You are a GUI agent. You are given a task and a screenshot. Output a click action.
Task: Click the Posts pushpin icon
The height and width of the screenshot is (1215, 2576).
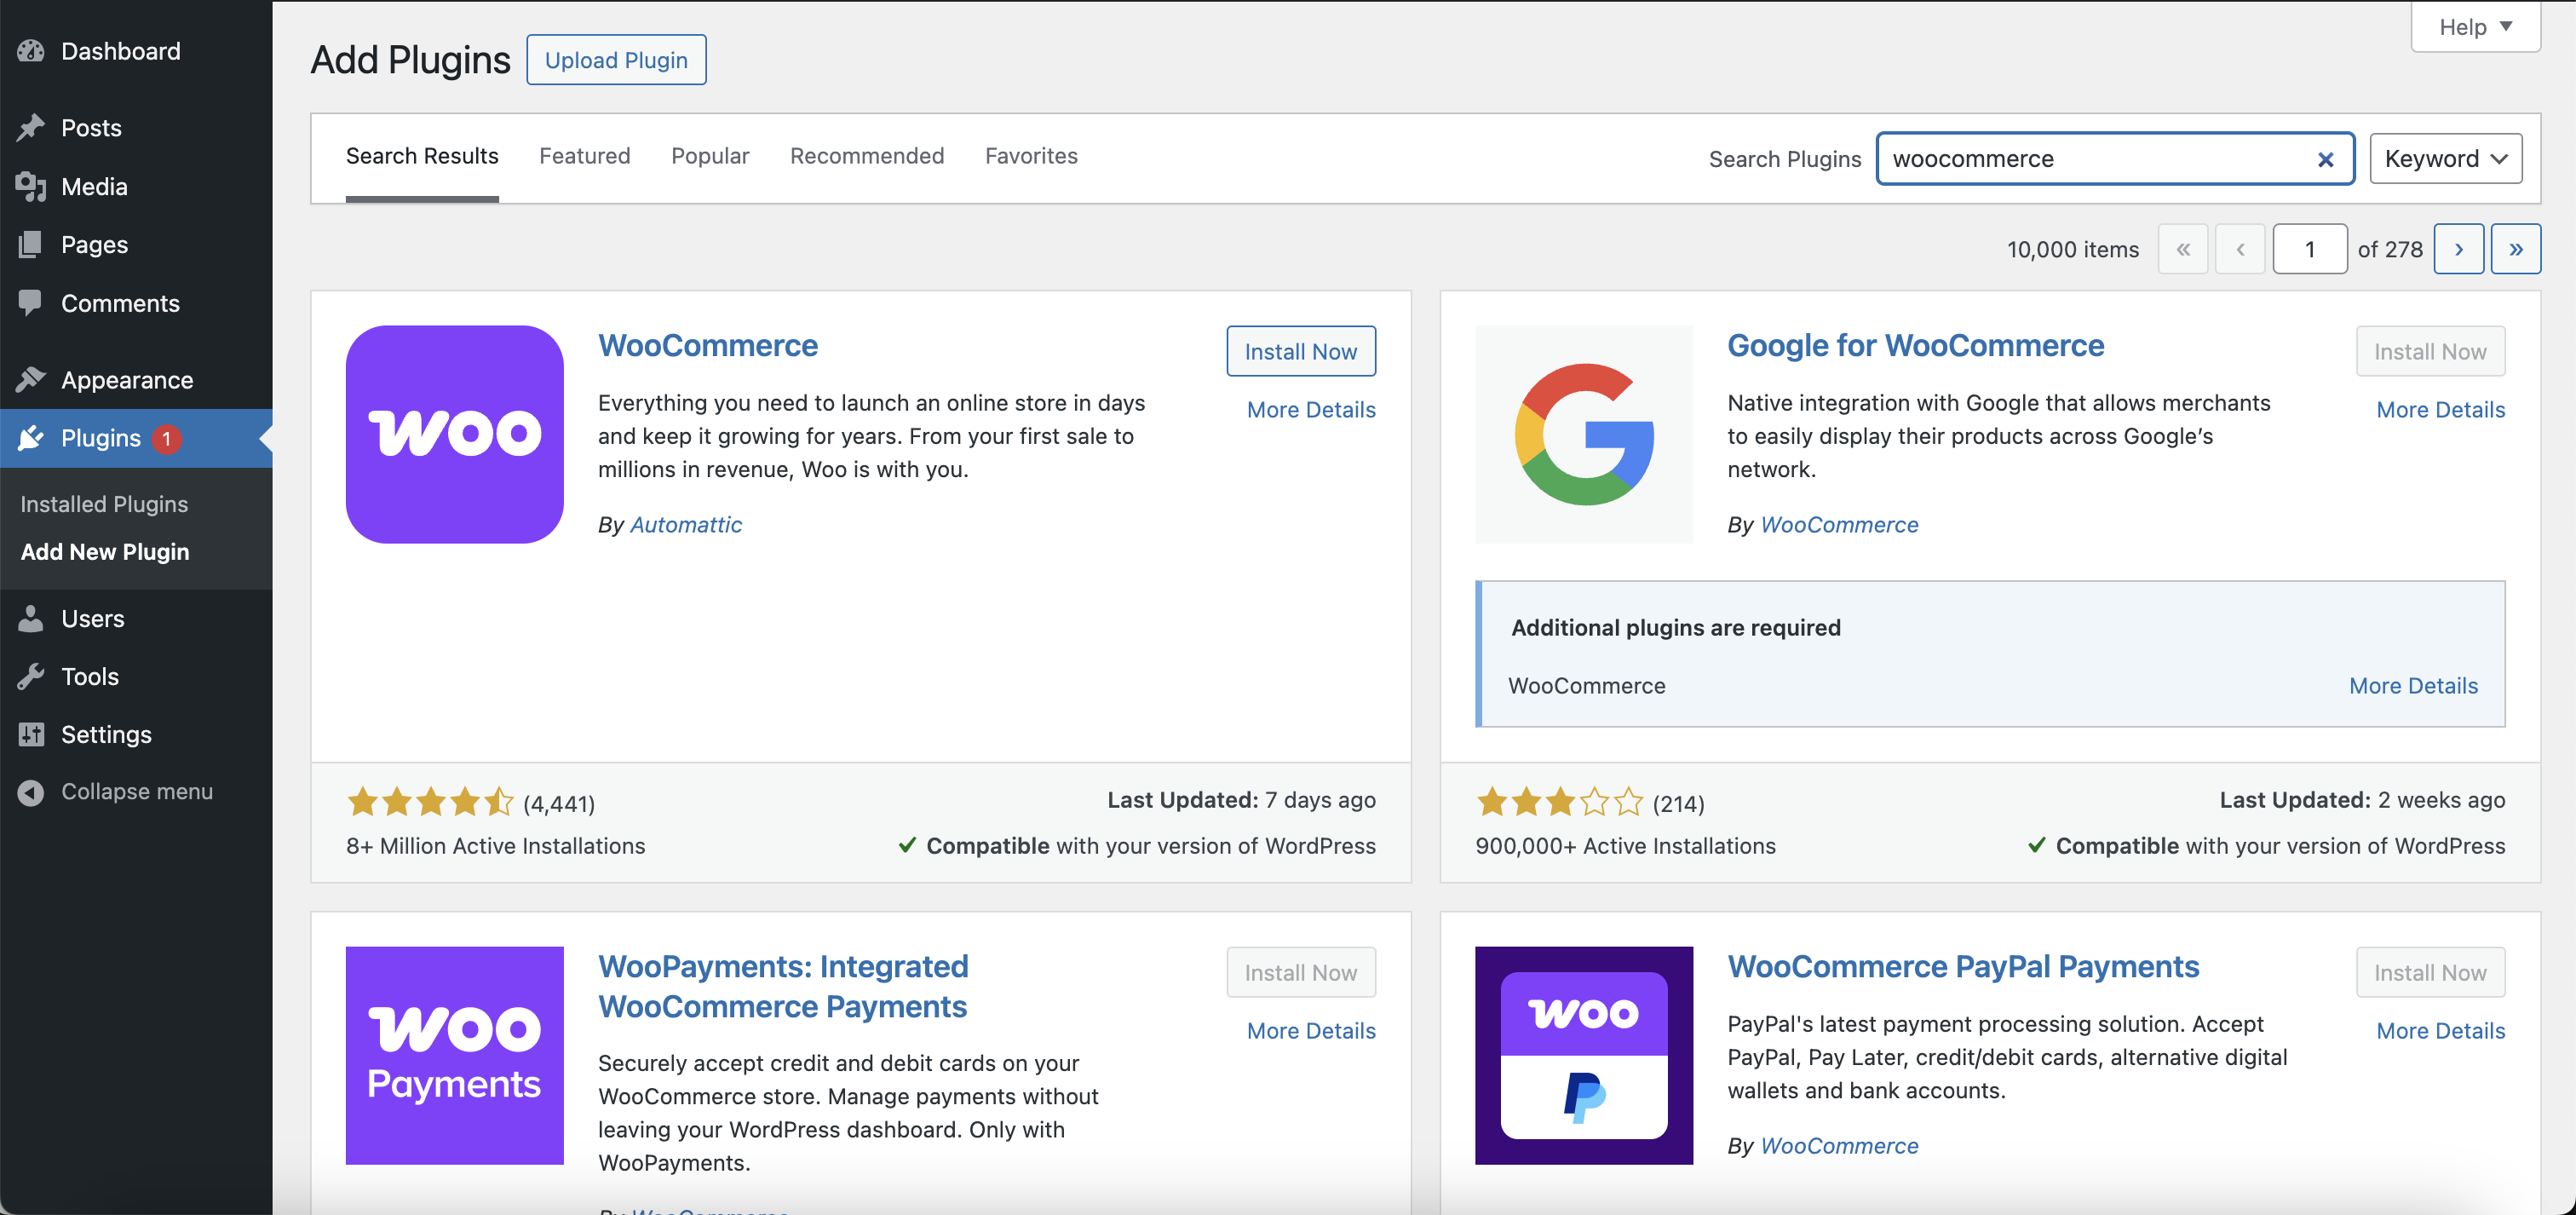pos(31,128)
